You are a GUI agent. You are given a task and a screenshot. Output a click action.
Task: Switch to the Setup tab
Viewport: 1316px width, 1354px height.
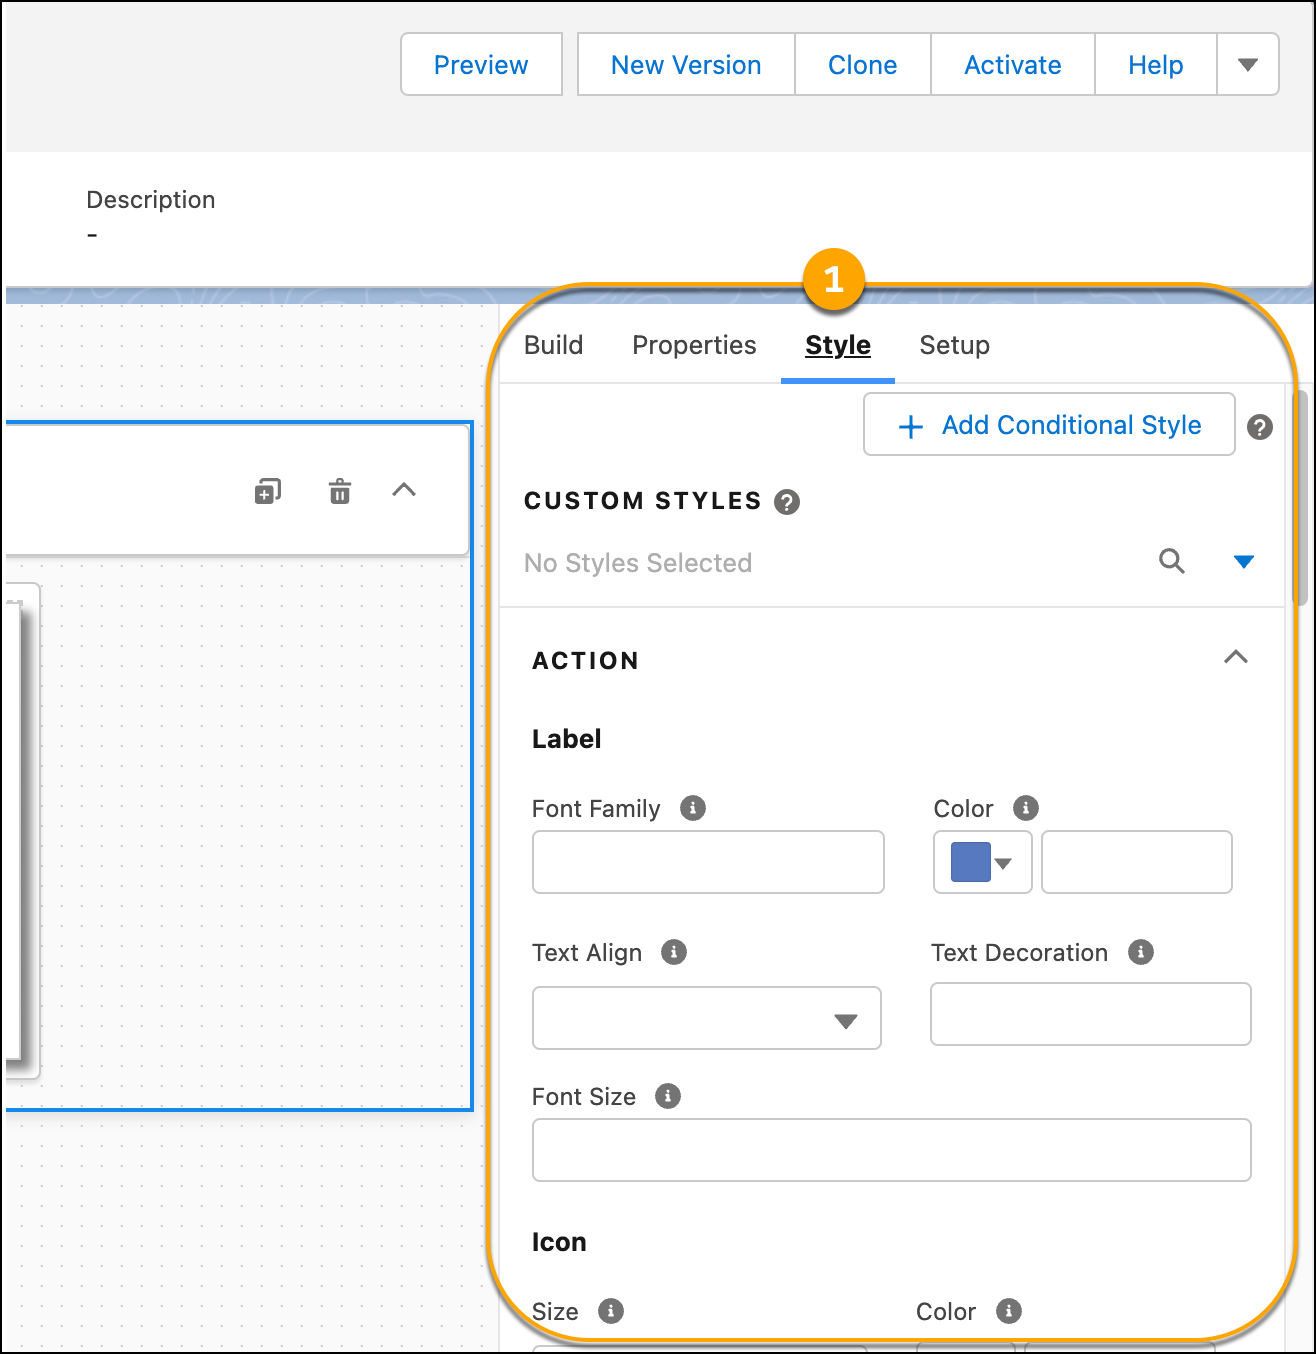pos(955,346)
